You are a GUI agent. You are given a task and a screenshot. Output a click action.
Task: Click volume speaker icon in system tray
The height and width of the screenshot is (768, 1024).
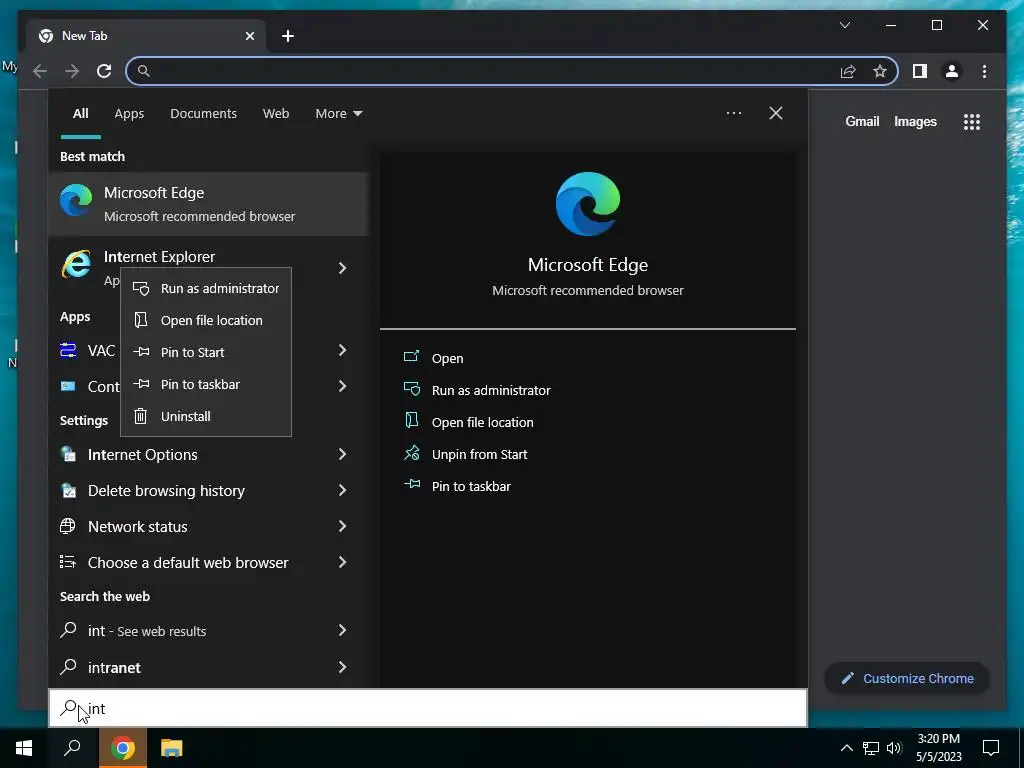click(x=894, y=748)
